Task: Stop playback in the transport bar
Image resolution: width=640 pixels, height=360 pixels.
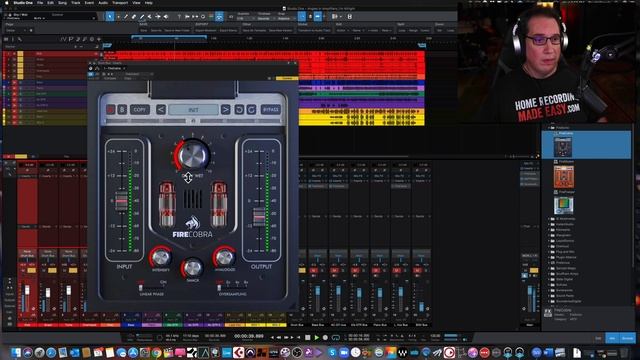Action: (308, 338)
